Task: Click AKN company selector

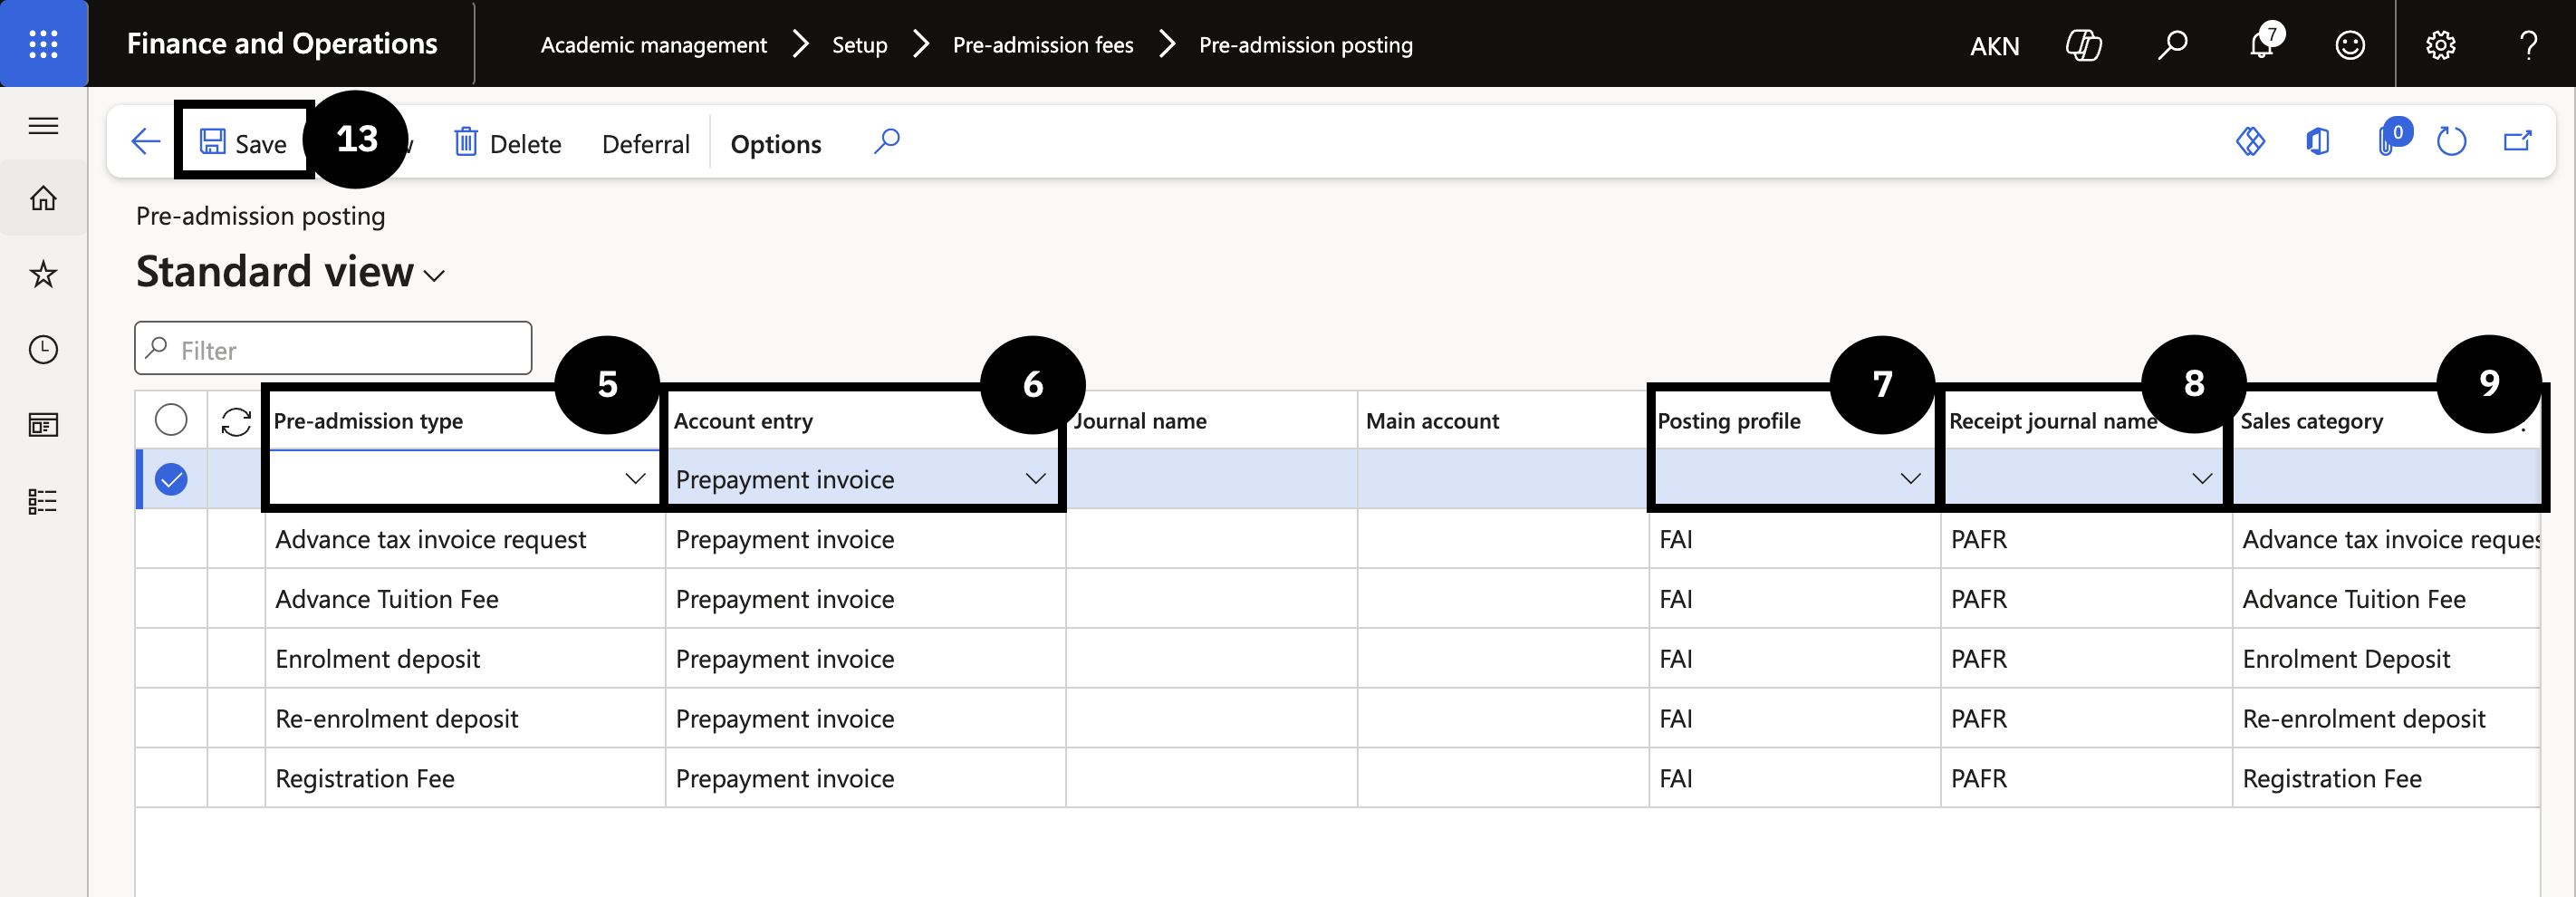Action: coord(1994,46)
